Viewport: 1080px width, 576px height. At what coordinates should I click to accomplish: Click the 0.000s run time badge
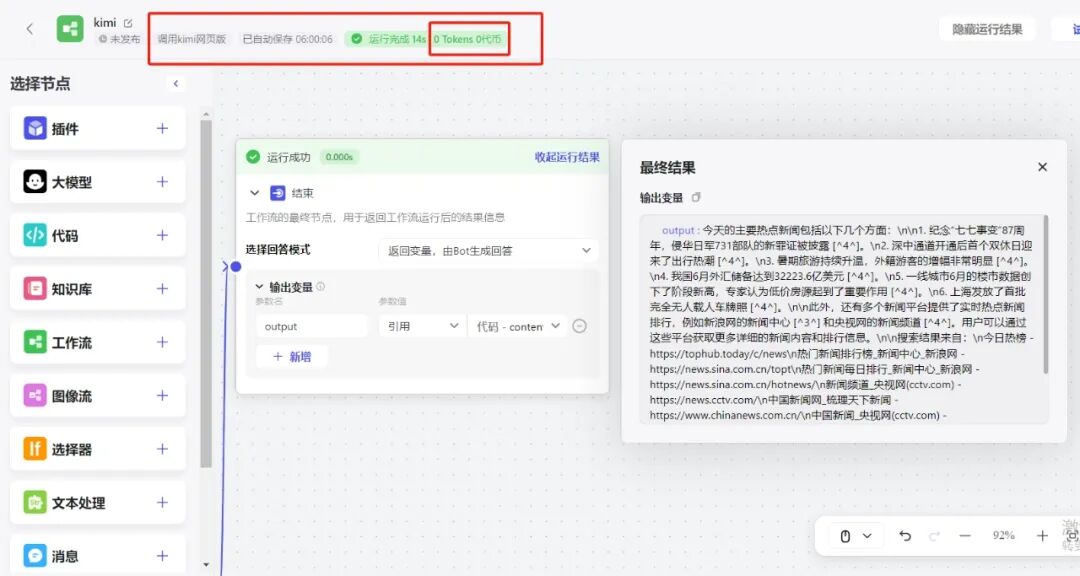pyautogui.click(x=339, y=157)
